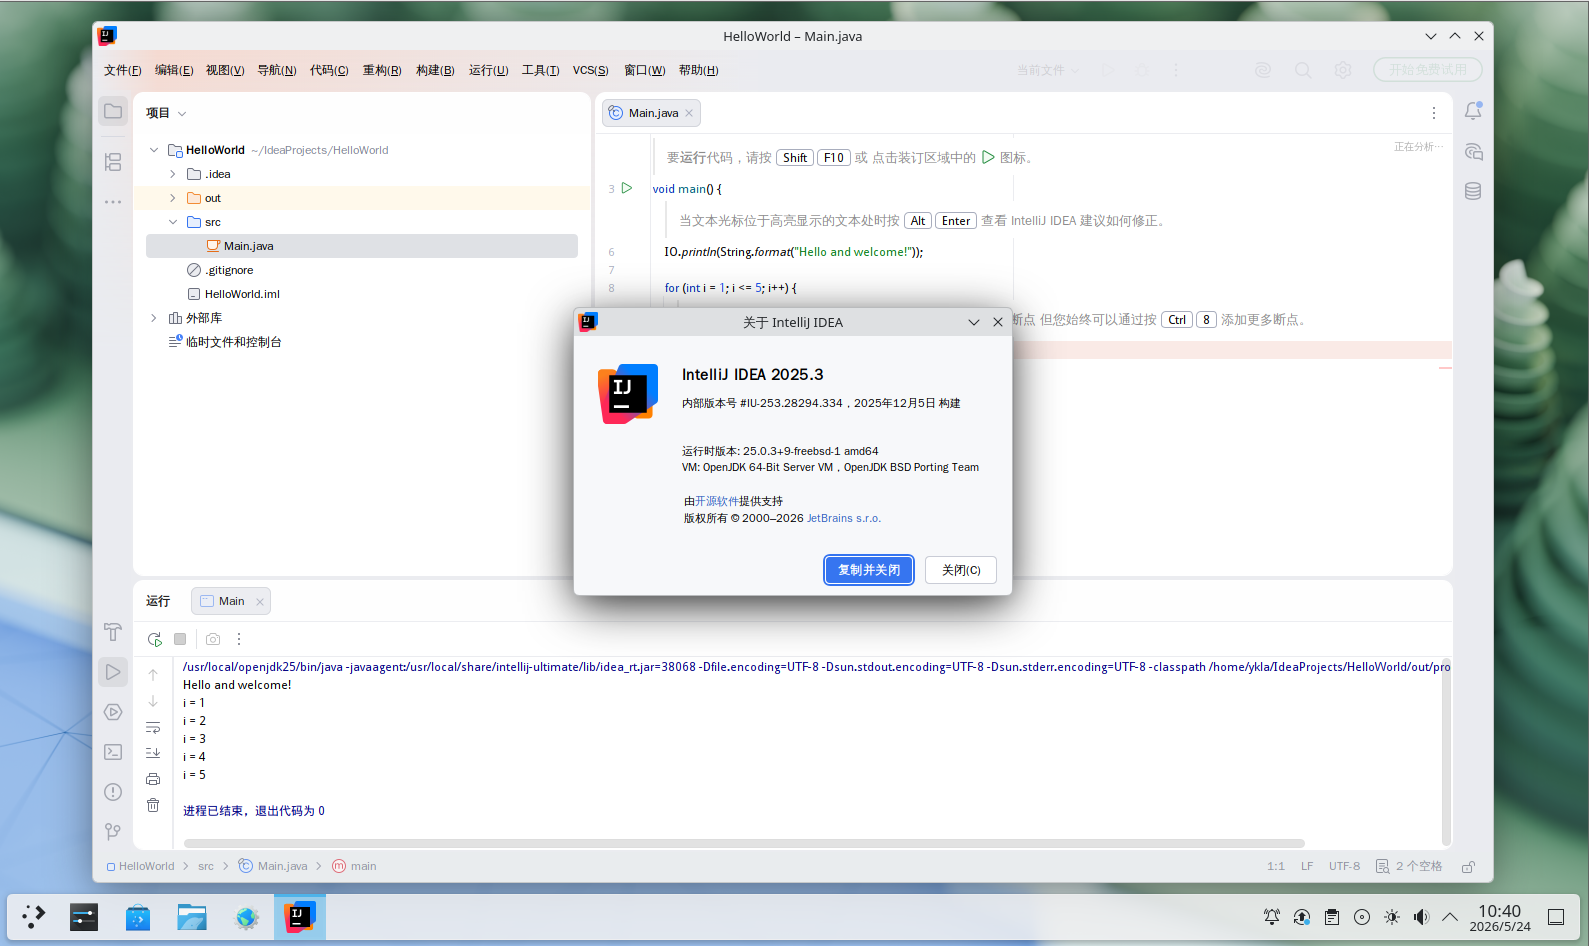Screen dimensions: 1589x946
Task: Open the 编辑(E) menu
Action: [x=174, y=70]
